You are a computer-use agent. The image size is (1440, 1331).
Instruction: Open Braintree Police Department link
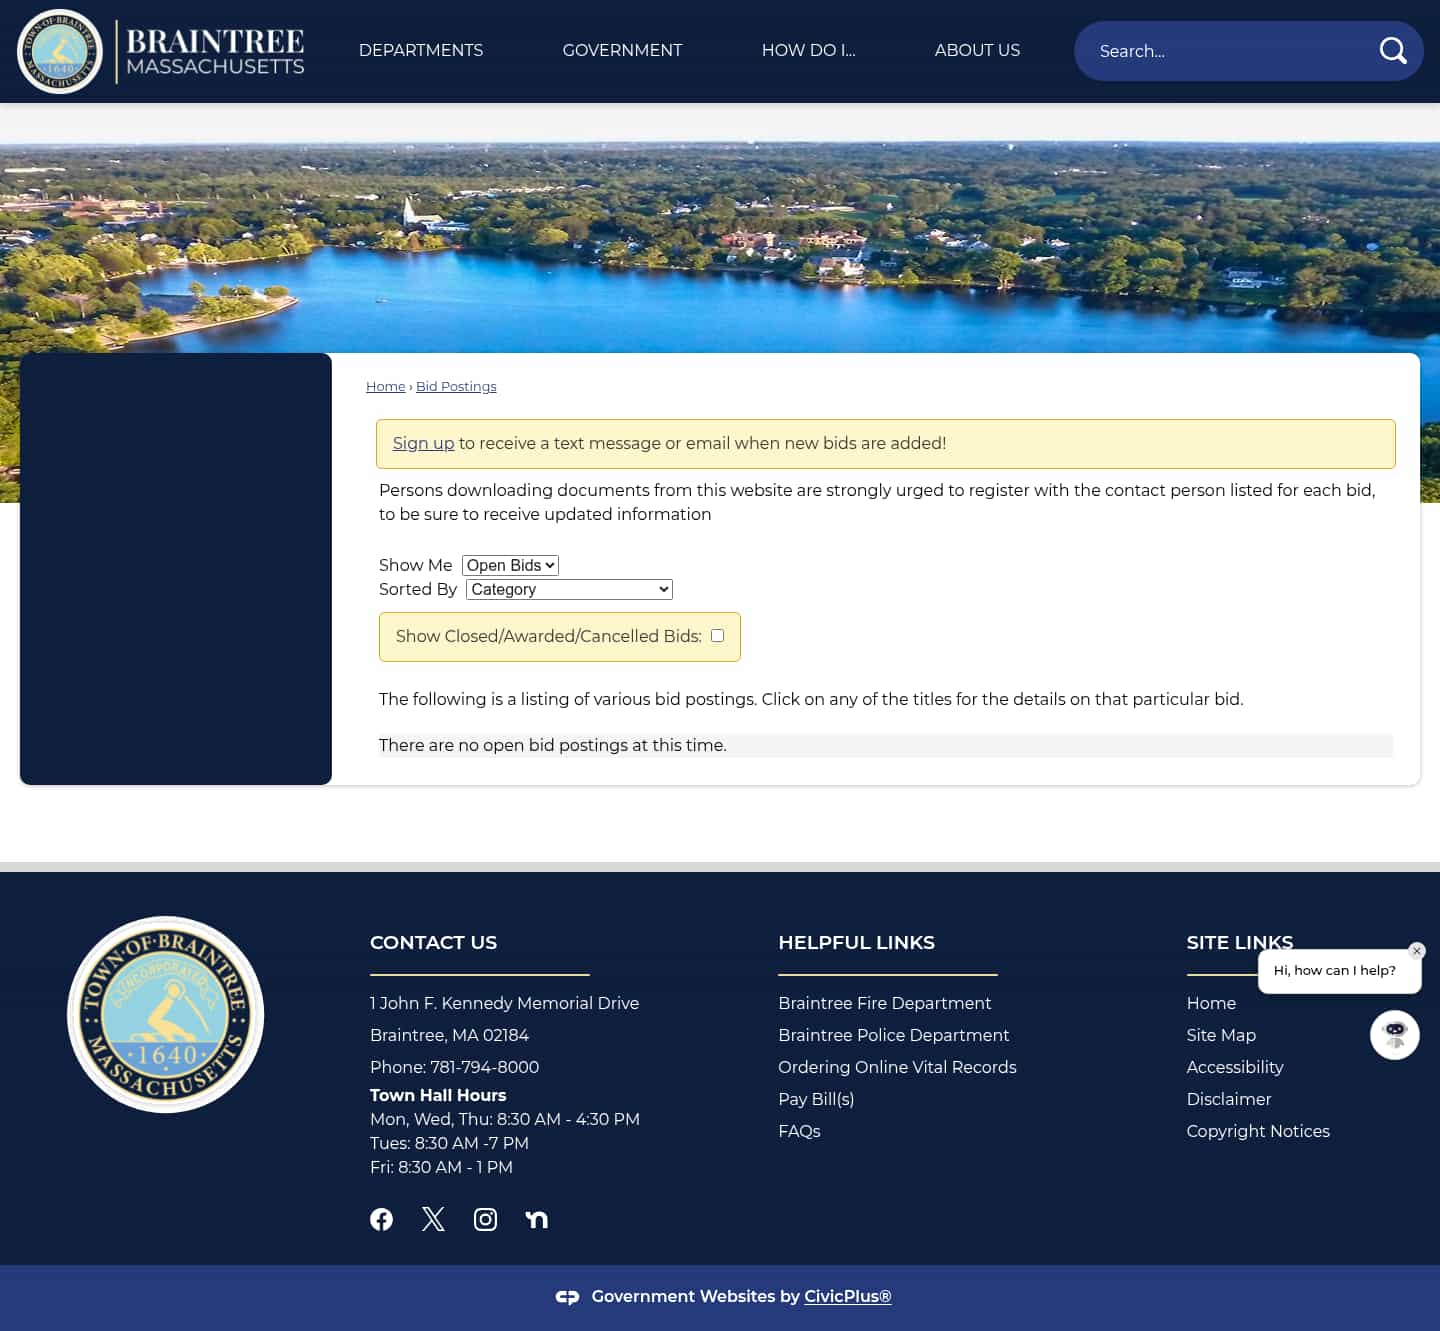point(894,1035)
